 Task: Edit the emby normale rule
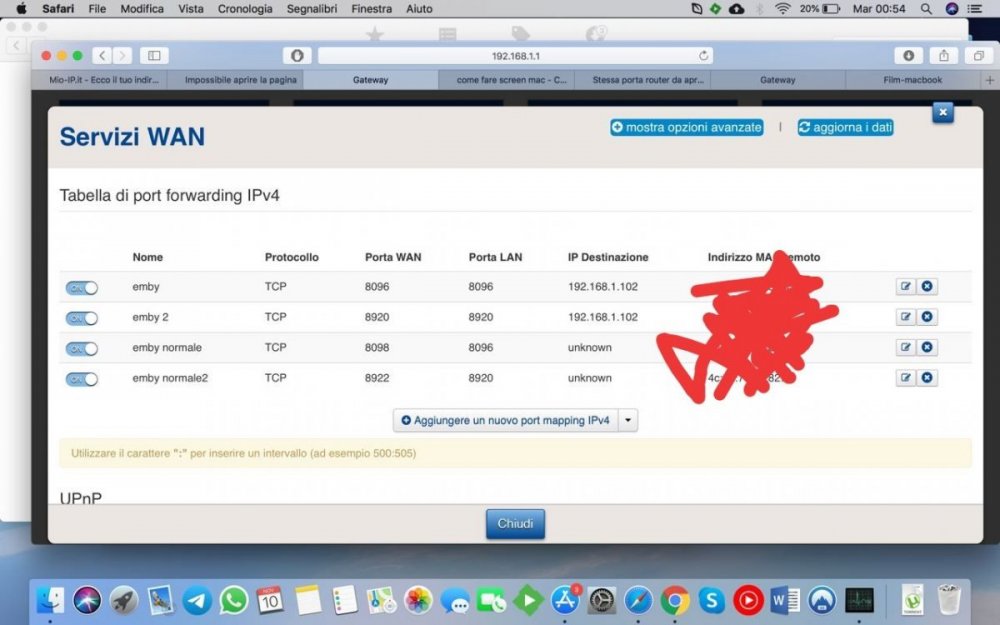(x=906, y=347)
